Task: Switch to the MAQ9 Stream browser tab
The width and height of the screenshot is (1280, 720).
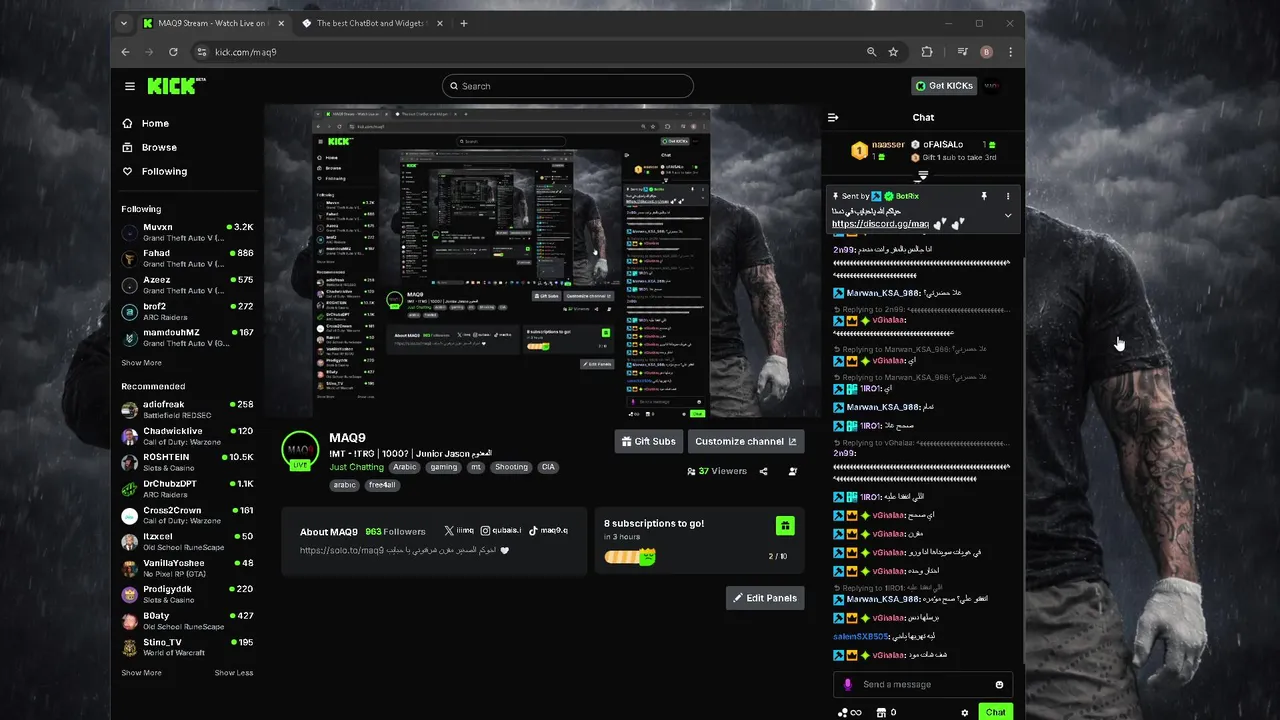Action: coord(213,23)
